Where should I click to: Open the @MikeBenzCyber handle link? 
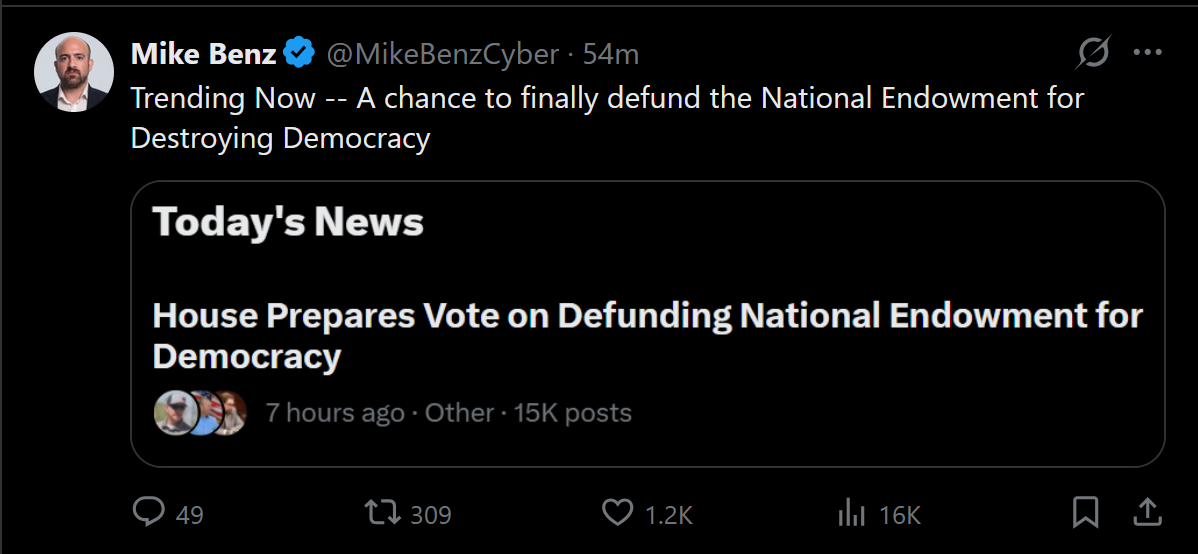443,54
